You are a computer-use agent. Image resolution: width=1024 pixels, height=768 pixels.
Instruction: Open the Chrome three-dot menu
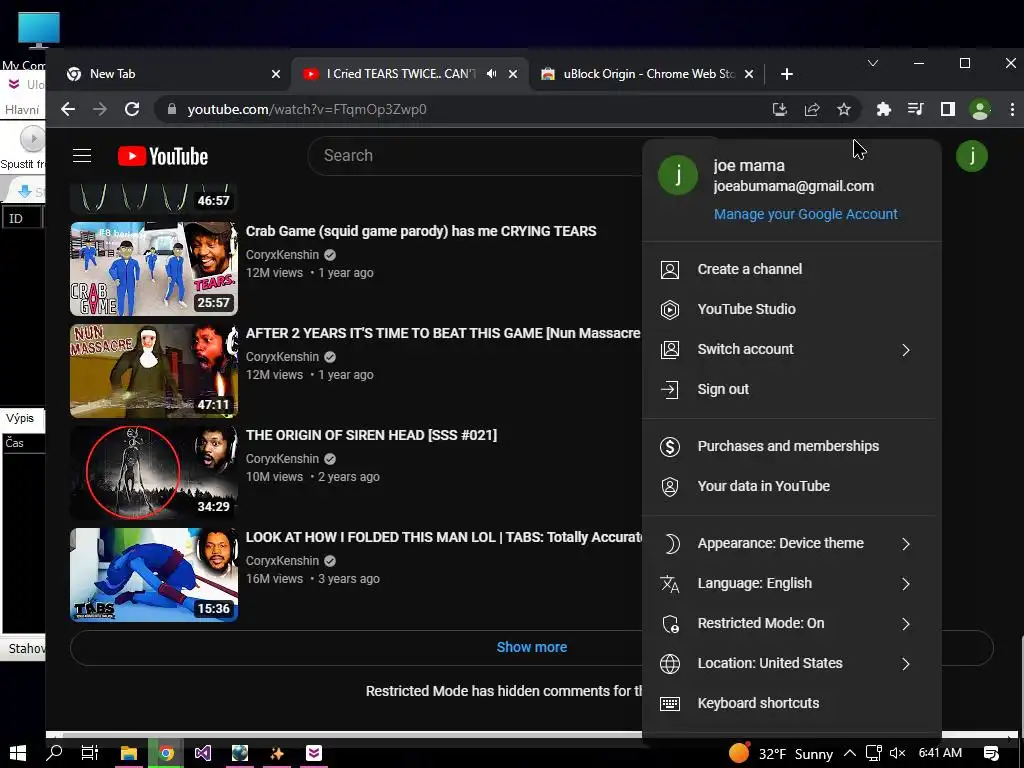click(1012, 109)
